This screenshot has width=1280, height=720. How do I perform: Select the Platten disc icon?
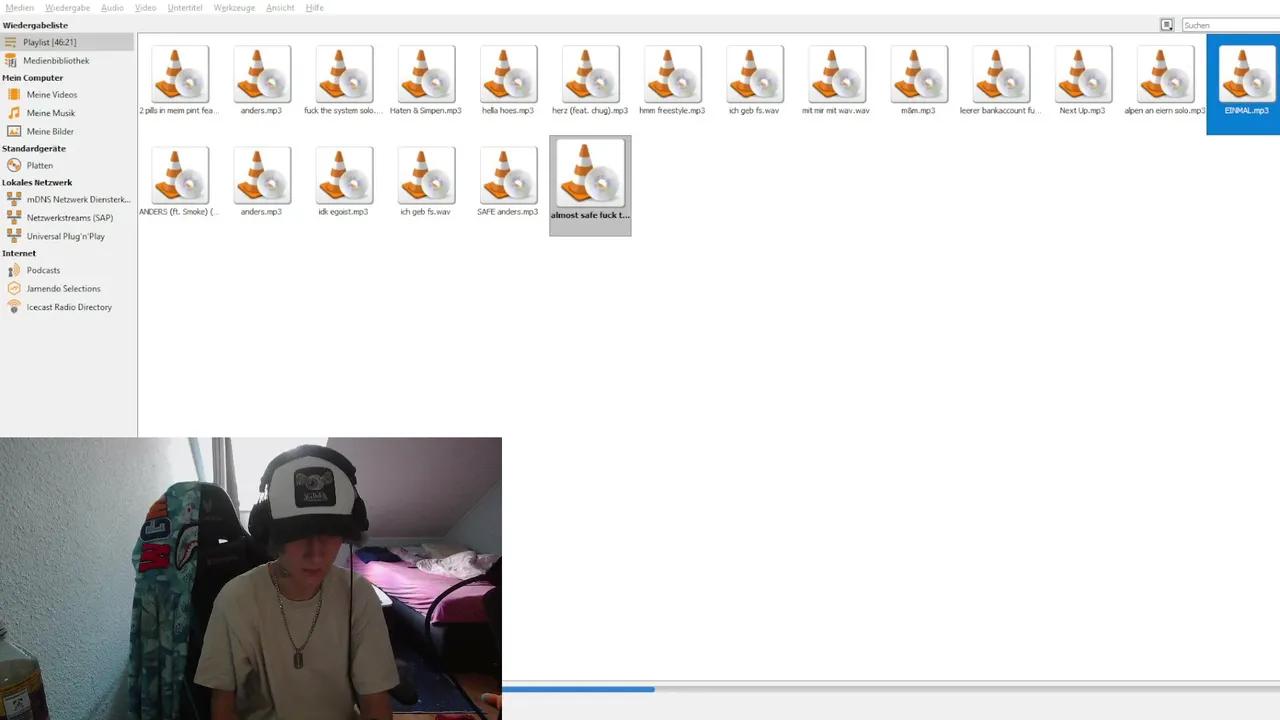tap(14, 165)
